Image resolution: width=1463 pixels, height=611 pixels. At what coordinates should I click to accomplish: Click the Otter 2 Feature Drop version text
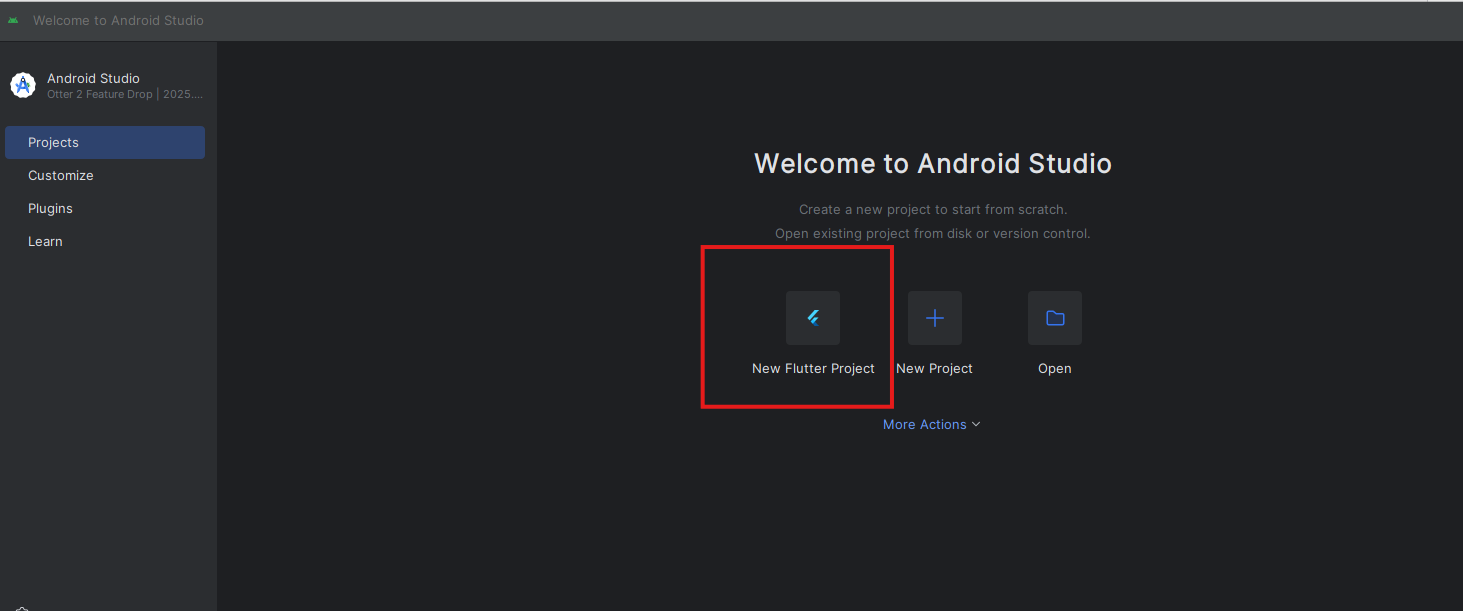[124, 94]
